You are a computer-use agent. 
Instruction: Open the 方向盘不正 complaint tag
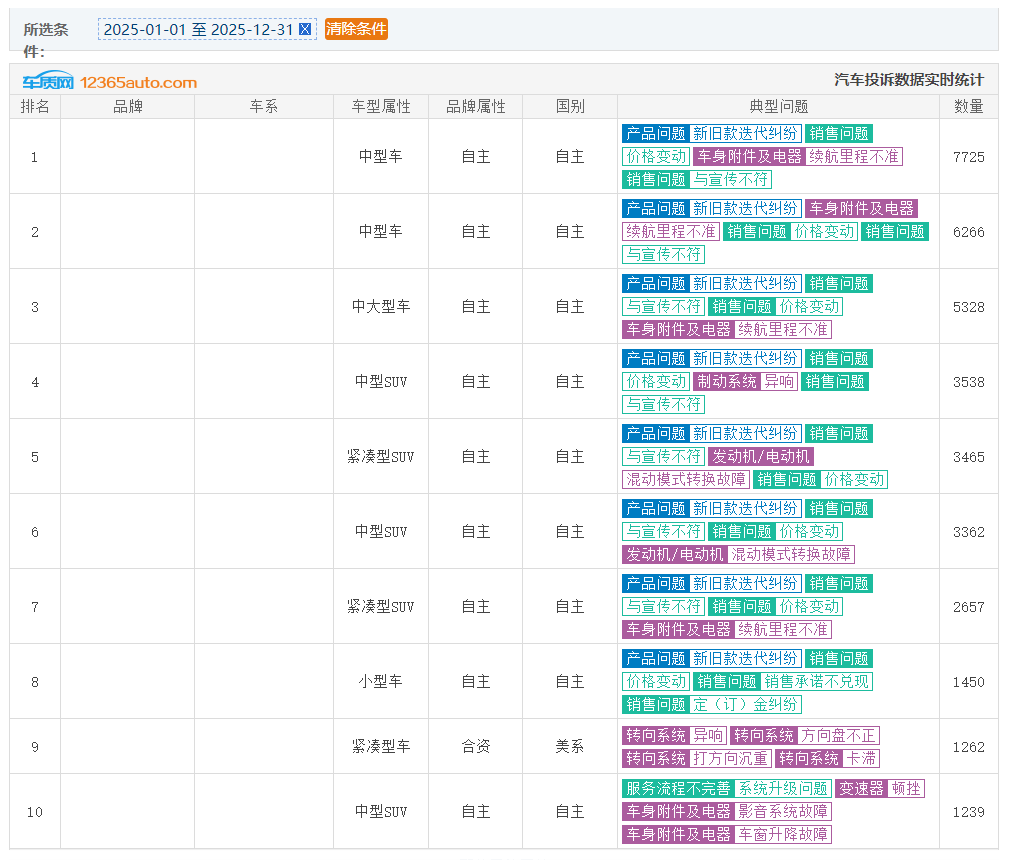point(839,735)
